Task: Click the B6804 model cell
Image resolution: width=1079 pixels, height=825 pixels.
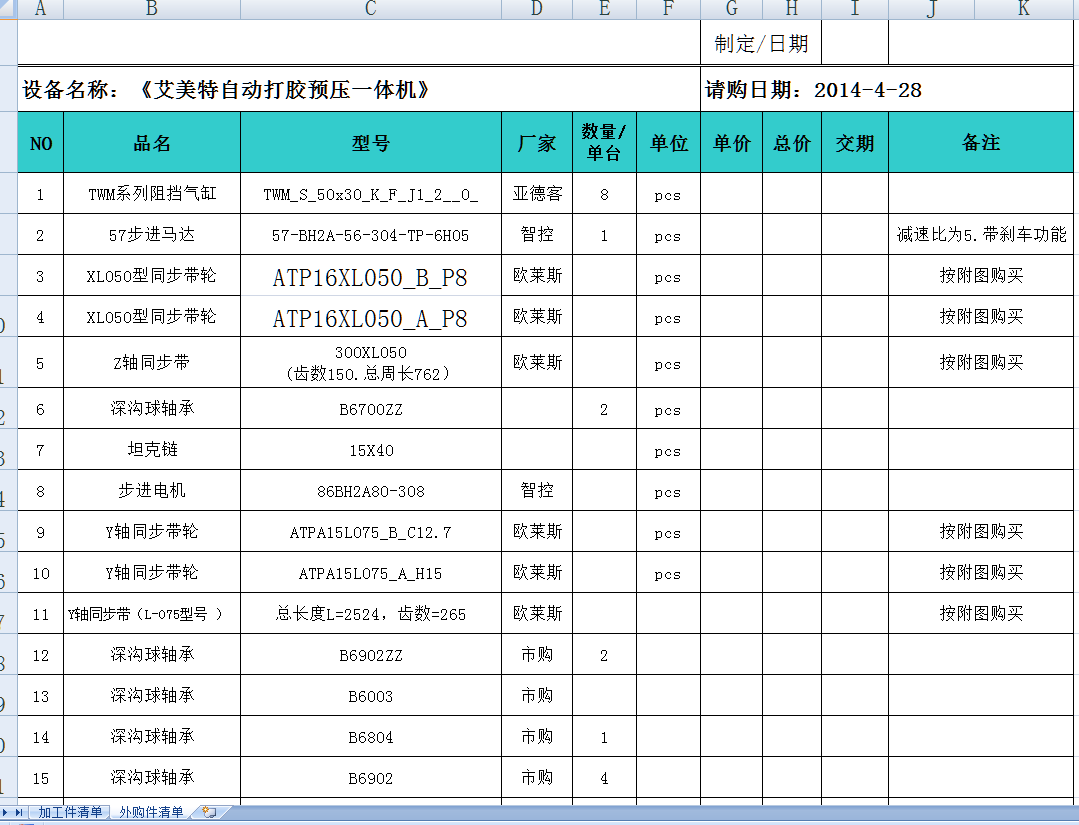Action: click(x=371, y=737)
